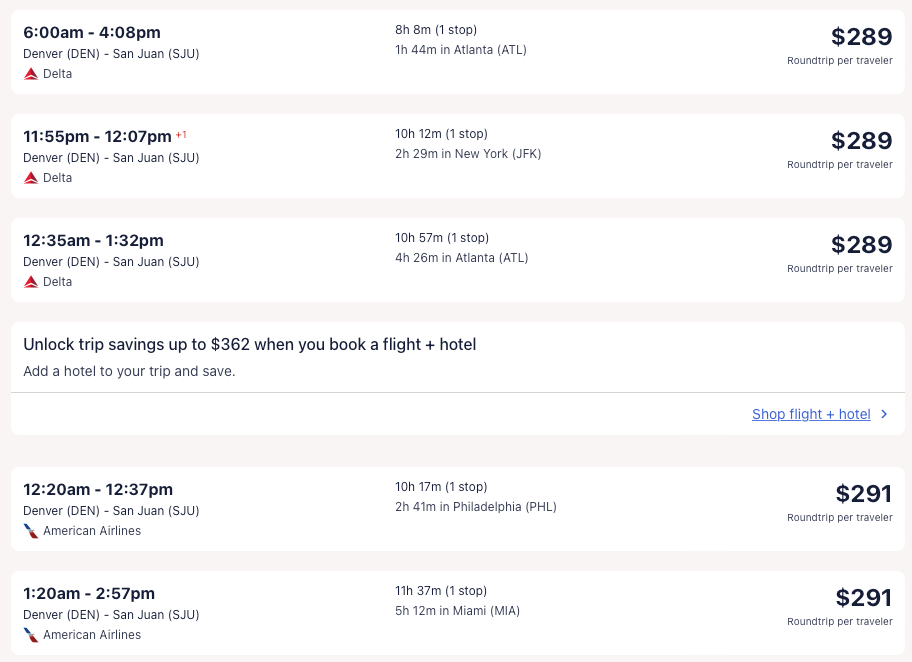
Task: Select the 11:55pm - 12:07pm Delta flight
Action: (x=97, y=137)
